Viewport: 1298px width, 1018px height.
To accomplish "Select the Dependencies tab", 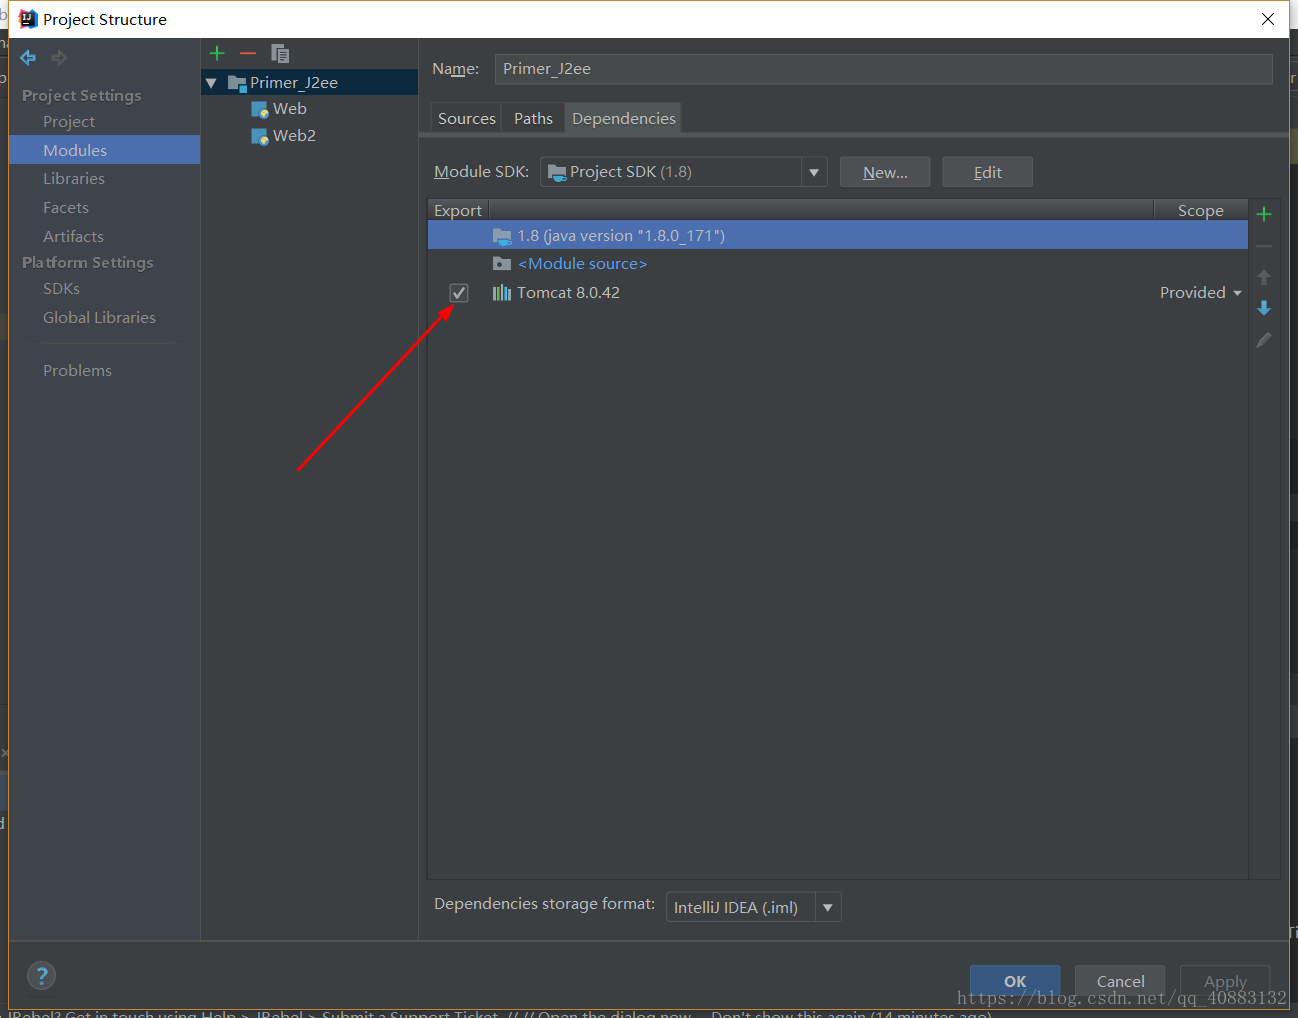I will coord(624,118).
